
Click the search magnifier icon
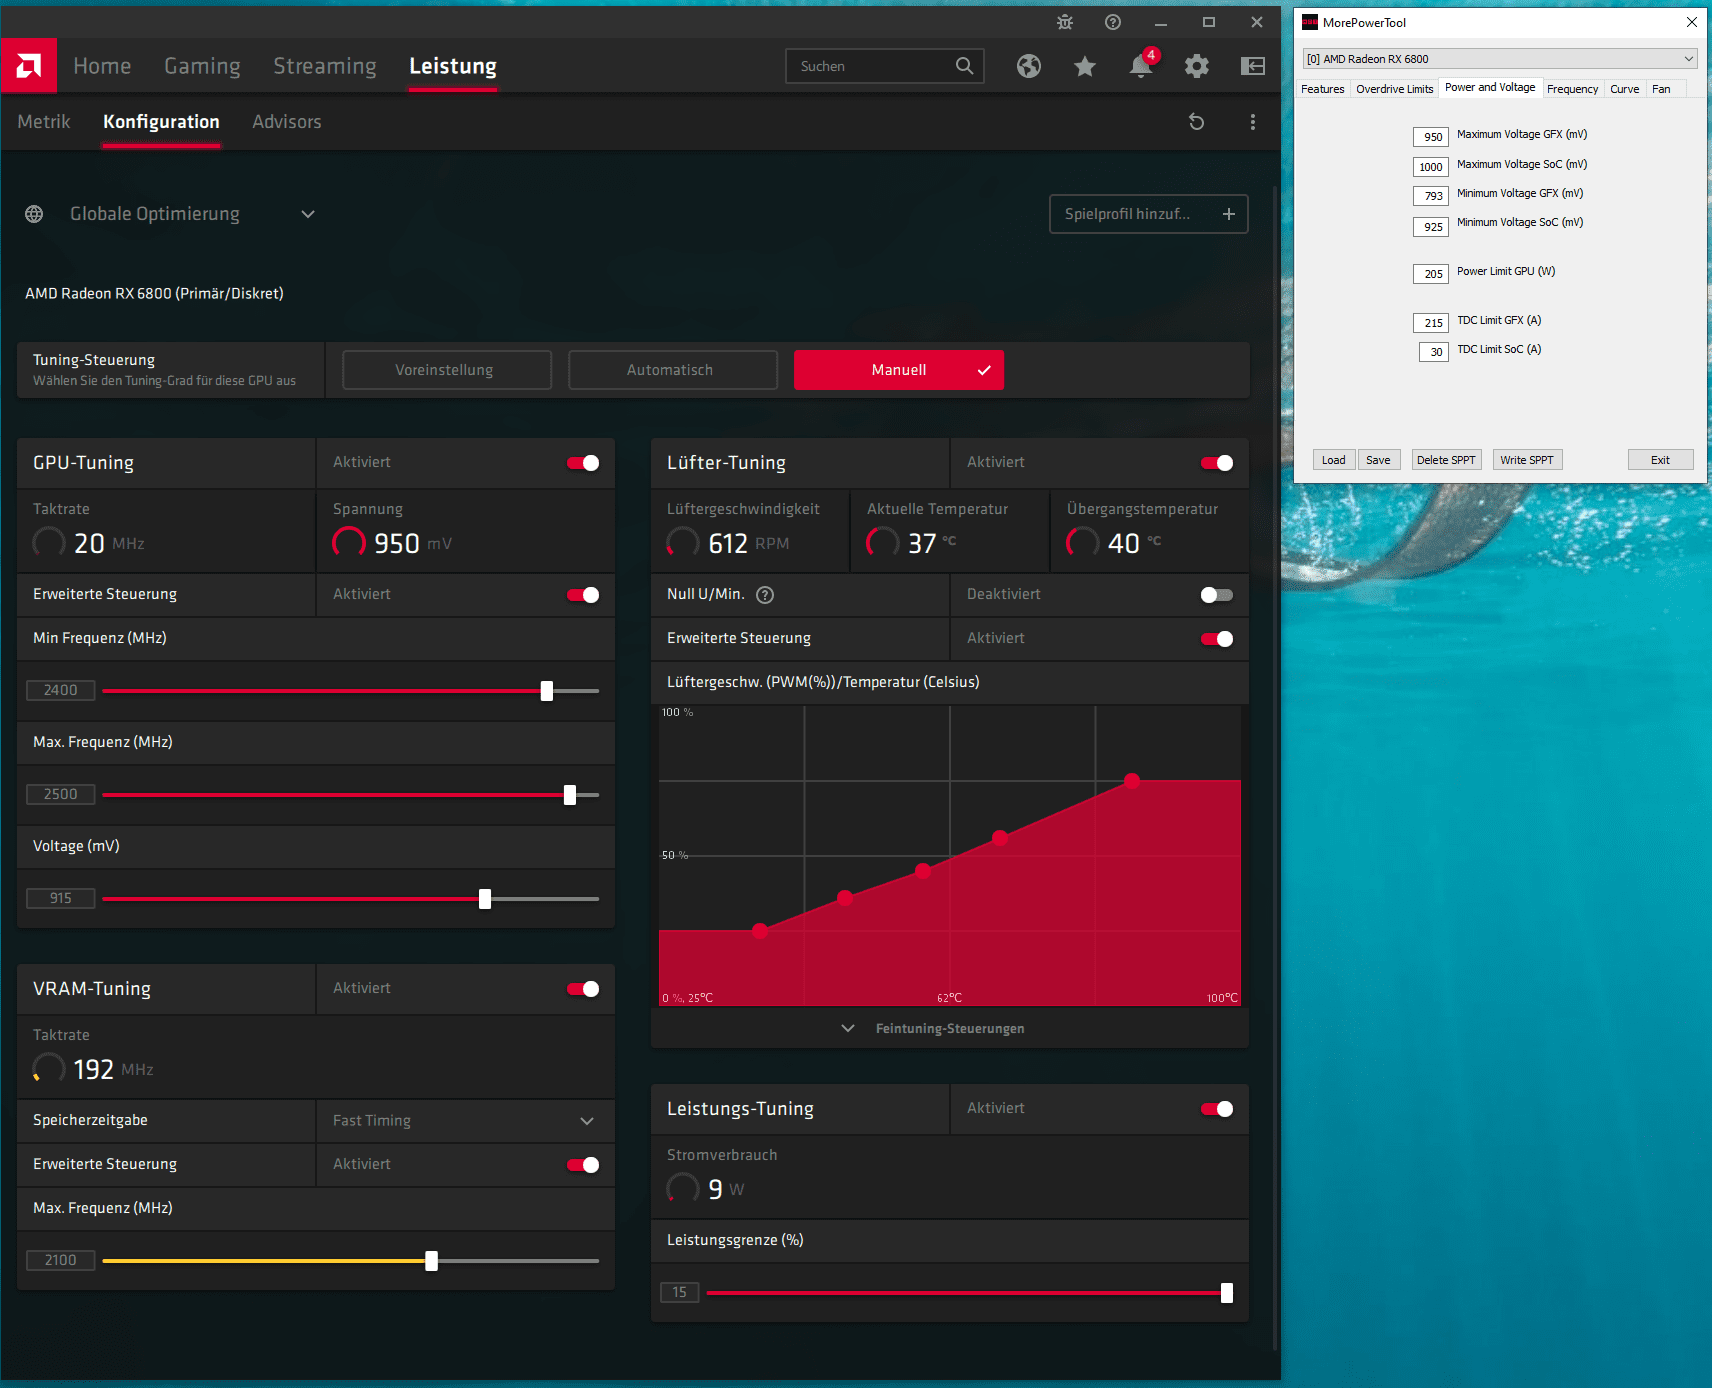tap(964, 66)
